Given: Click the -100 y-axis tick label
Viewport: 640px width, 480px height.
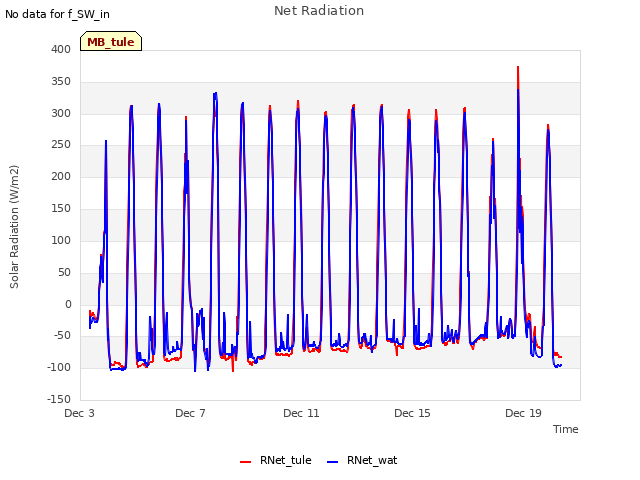Looking at the screenshot, I should tap(59, 367).
